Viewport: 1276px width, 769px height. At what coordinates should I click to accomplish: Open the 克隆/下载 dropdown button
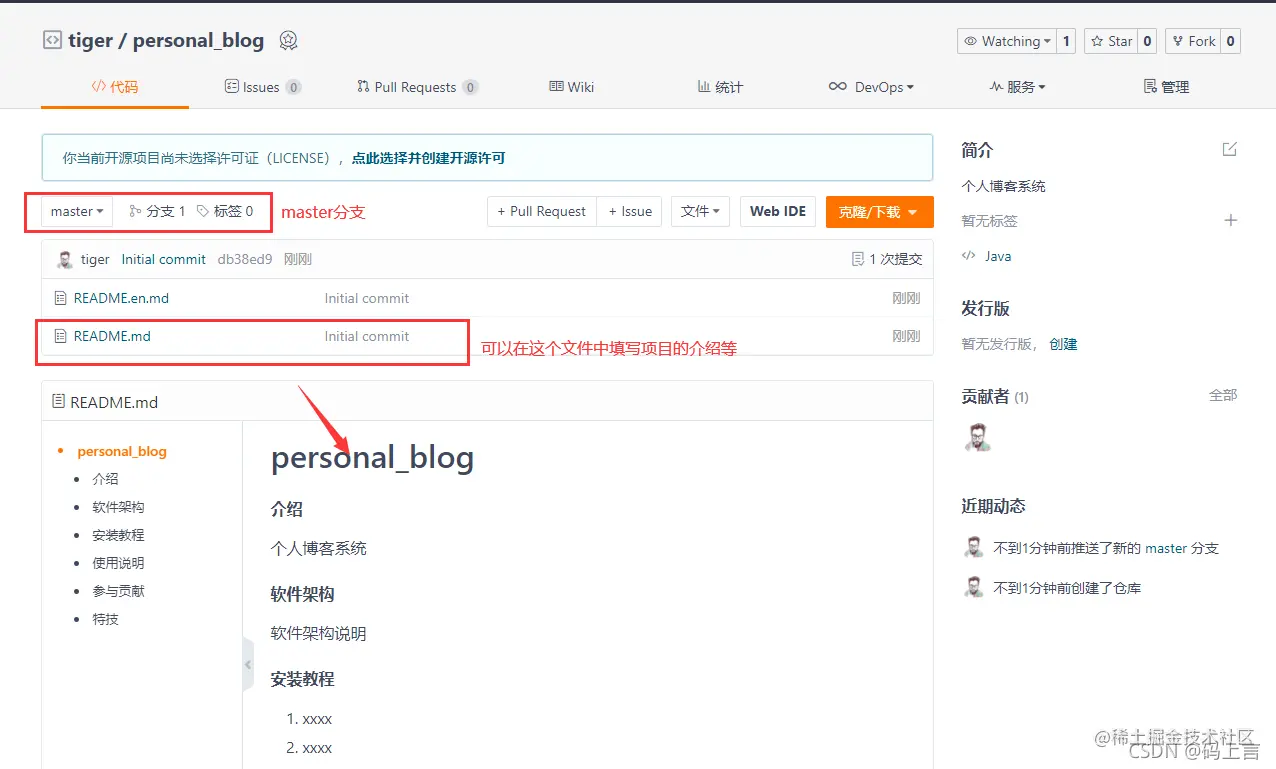point(880,212)
